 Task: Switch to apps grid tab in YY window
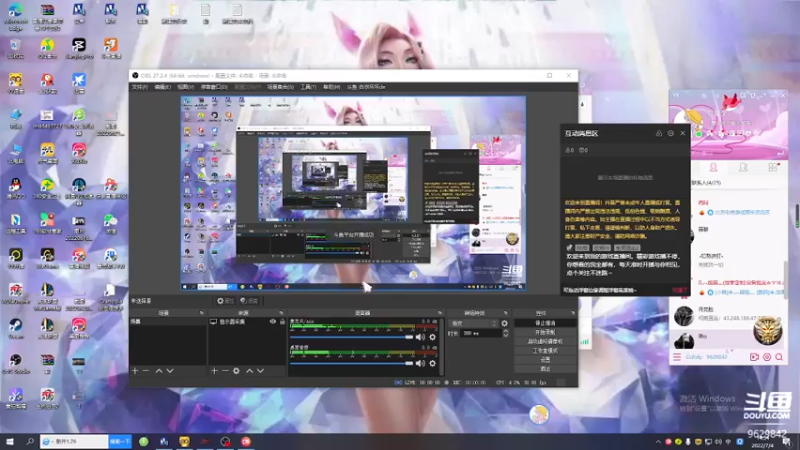pos(772,167)
